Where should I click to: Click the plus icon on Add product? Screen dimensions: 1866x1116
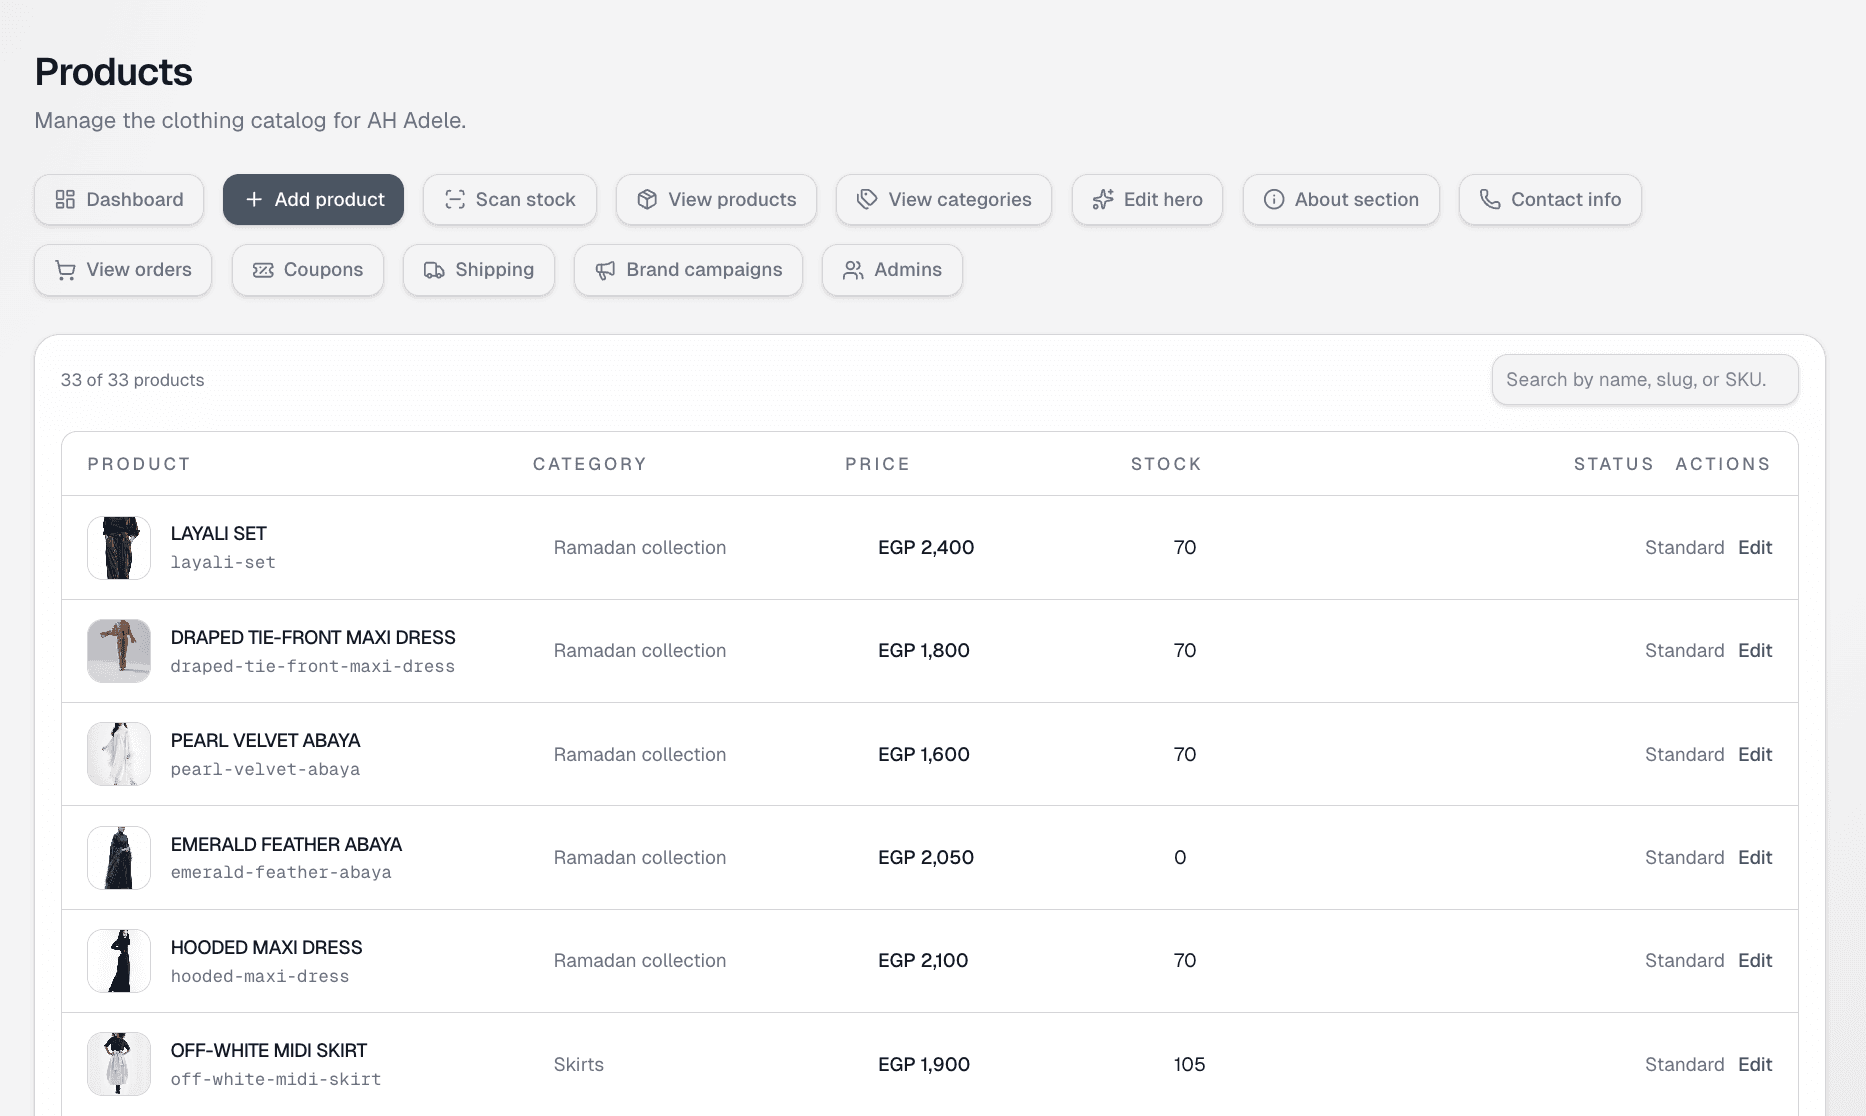pyautogui.click(x=254, y=200)
